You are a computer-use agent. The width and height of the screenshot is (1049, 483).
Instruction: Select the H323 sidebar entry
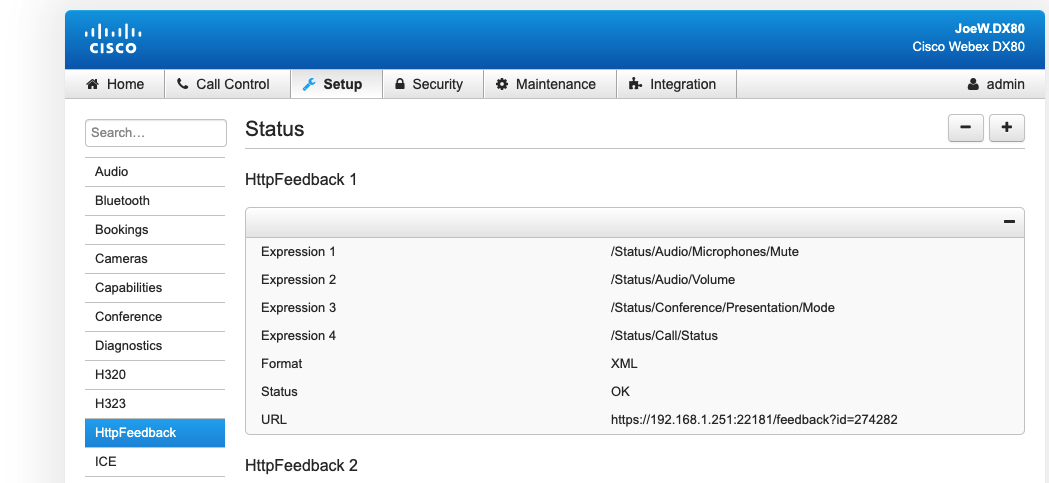click(155, 404)
